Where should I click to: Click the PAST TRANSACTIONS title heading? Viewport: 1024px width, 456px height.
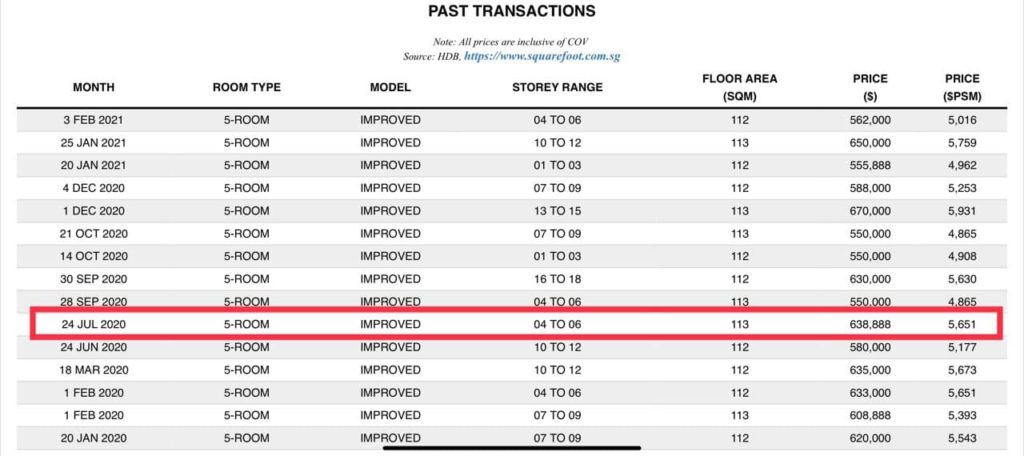511,12
